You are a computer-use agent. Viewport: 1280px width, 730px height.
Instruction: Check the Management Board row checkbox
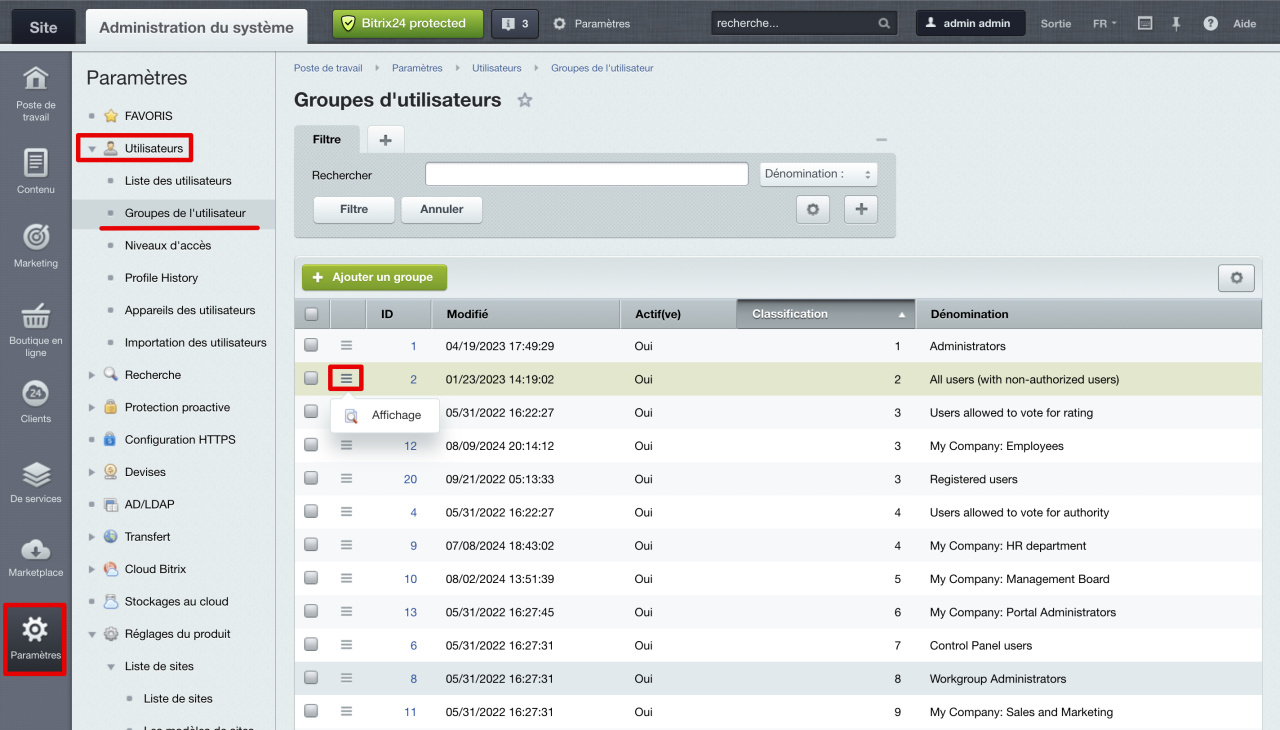pyautogui.click(x=311, y=578)
